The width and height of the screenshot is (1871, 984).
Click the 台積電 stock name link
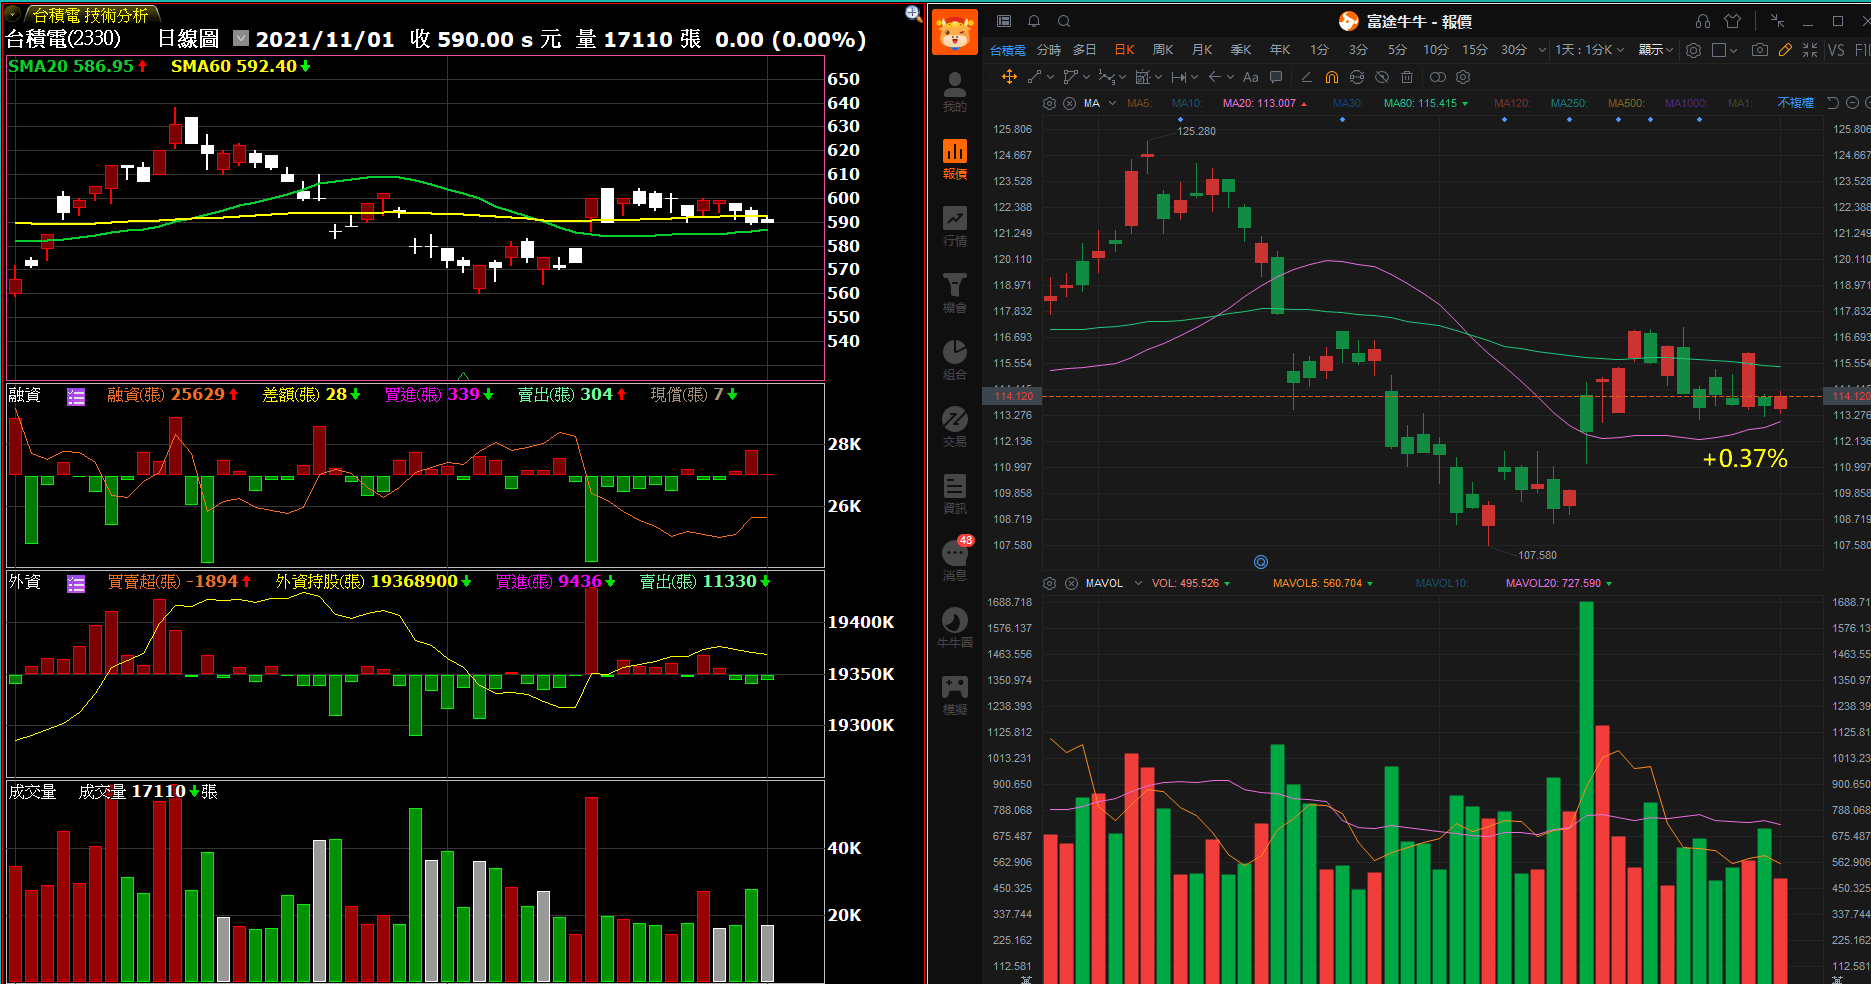1008,50
